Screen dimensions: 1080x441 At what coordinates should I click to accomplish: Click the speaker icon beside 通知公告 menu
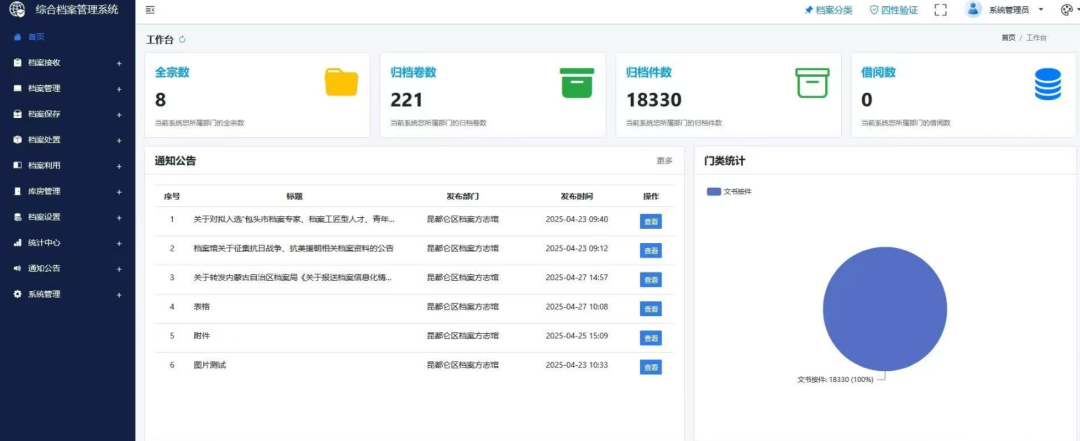pos(18,269)
